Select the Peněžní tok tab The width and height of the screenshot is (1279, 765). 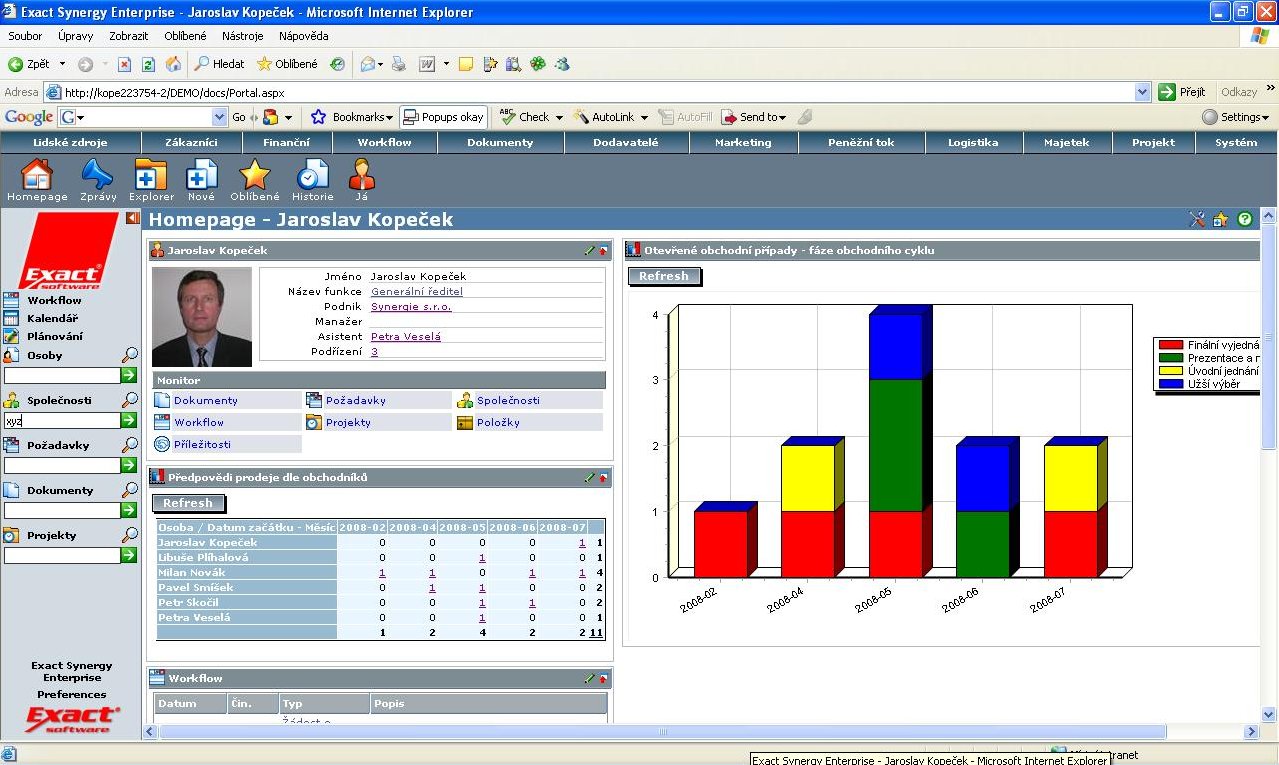click(x=861, y=142)
